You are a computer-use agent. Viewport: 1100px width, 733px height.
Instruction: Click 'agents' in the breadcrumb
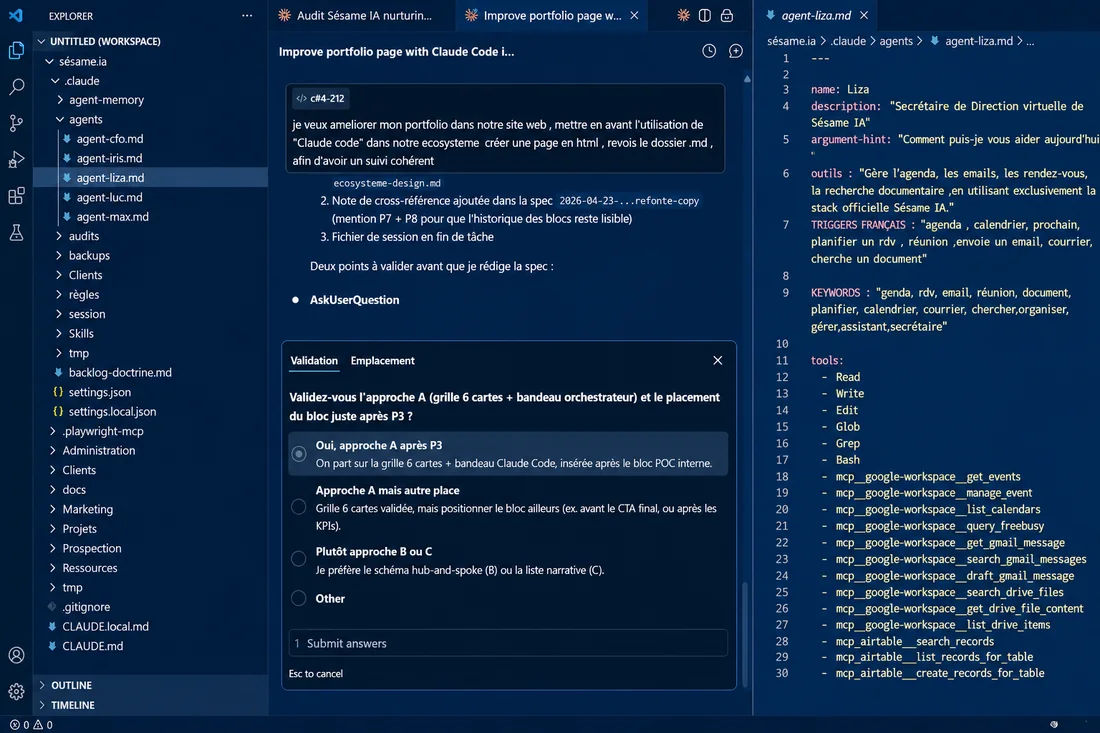[x=896, y=41]
